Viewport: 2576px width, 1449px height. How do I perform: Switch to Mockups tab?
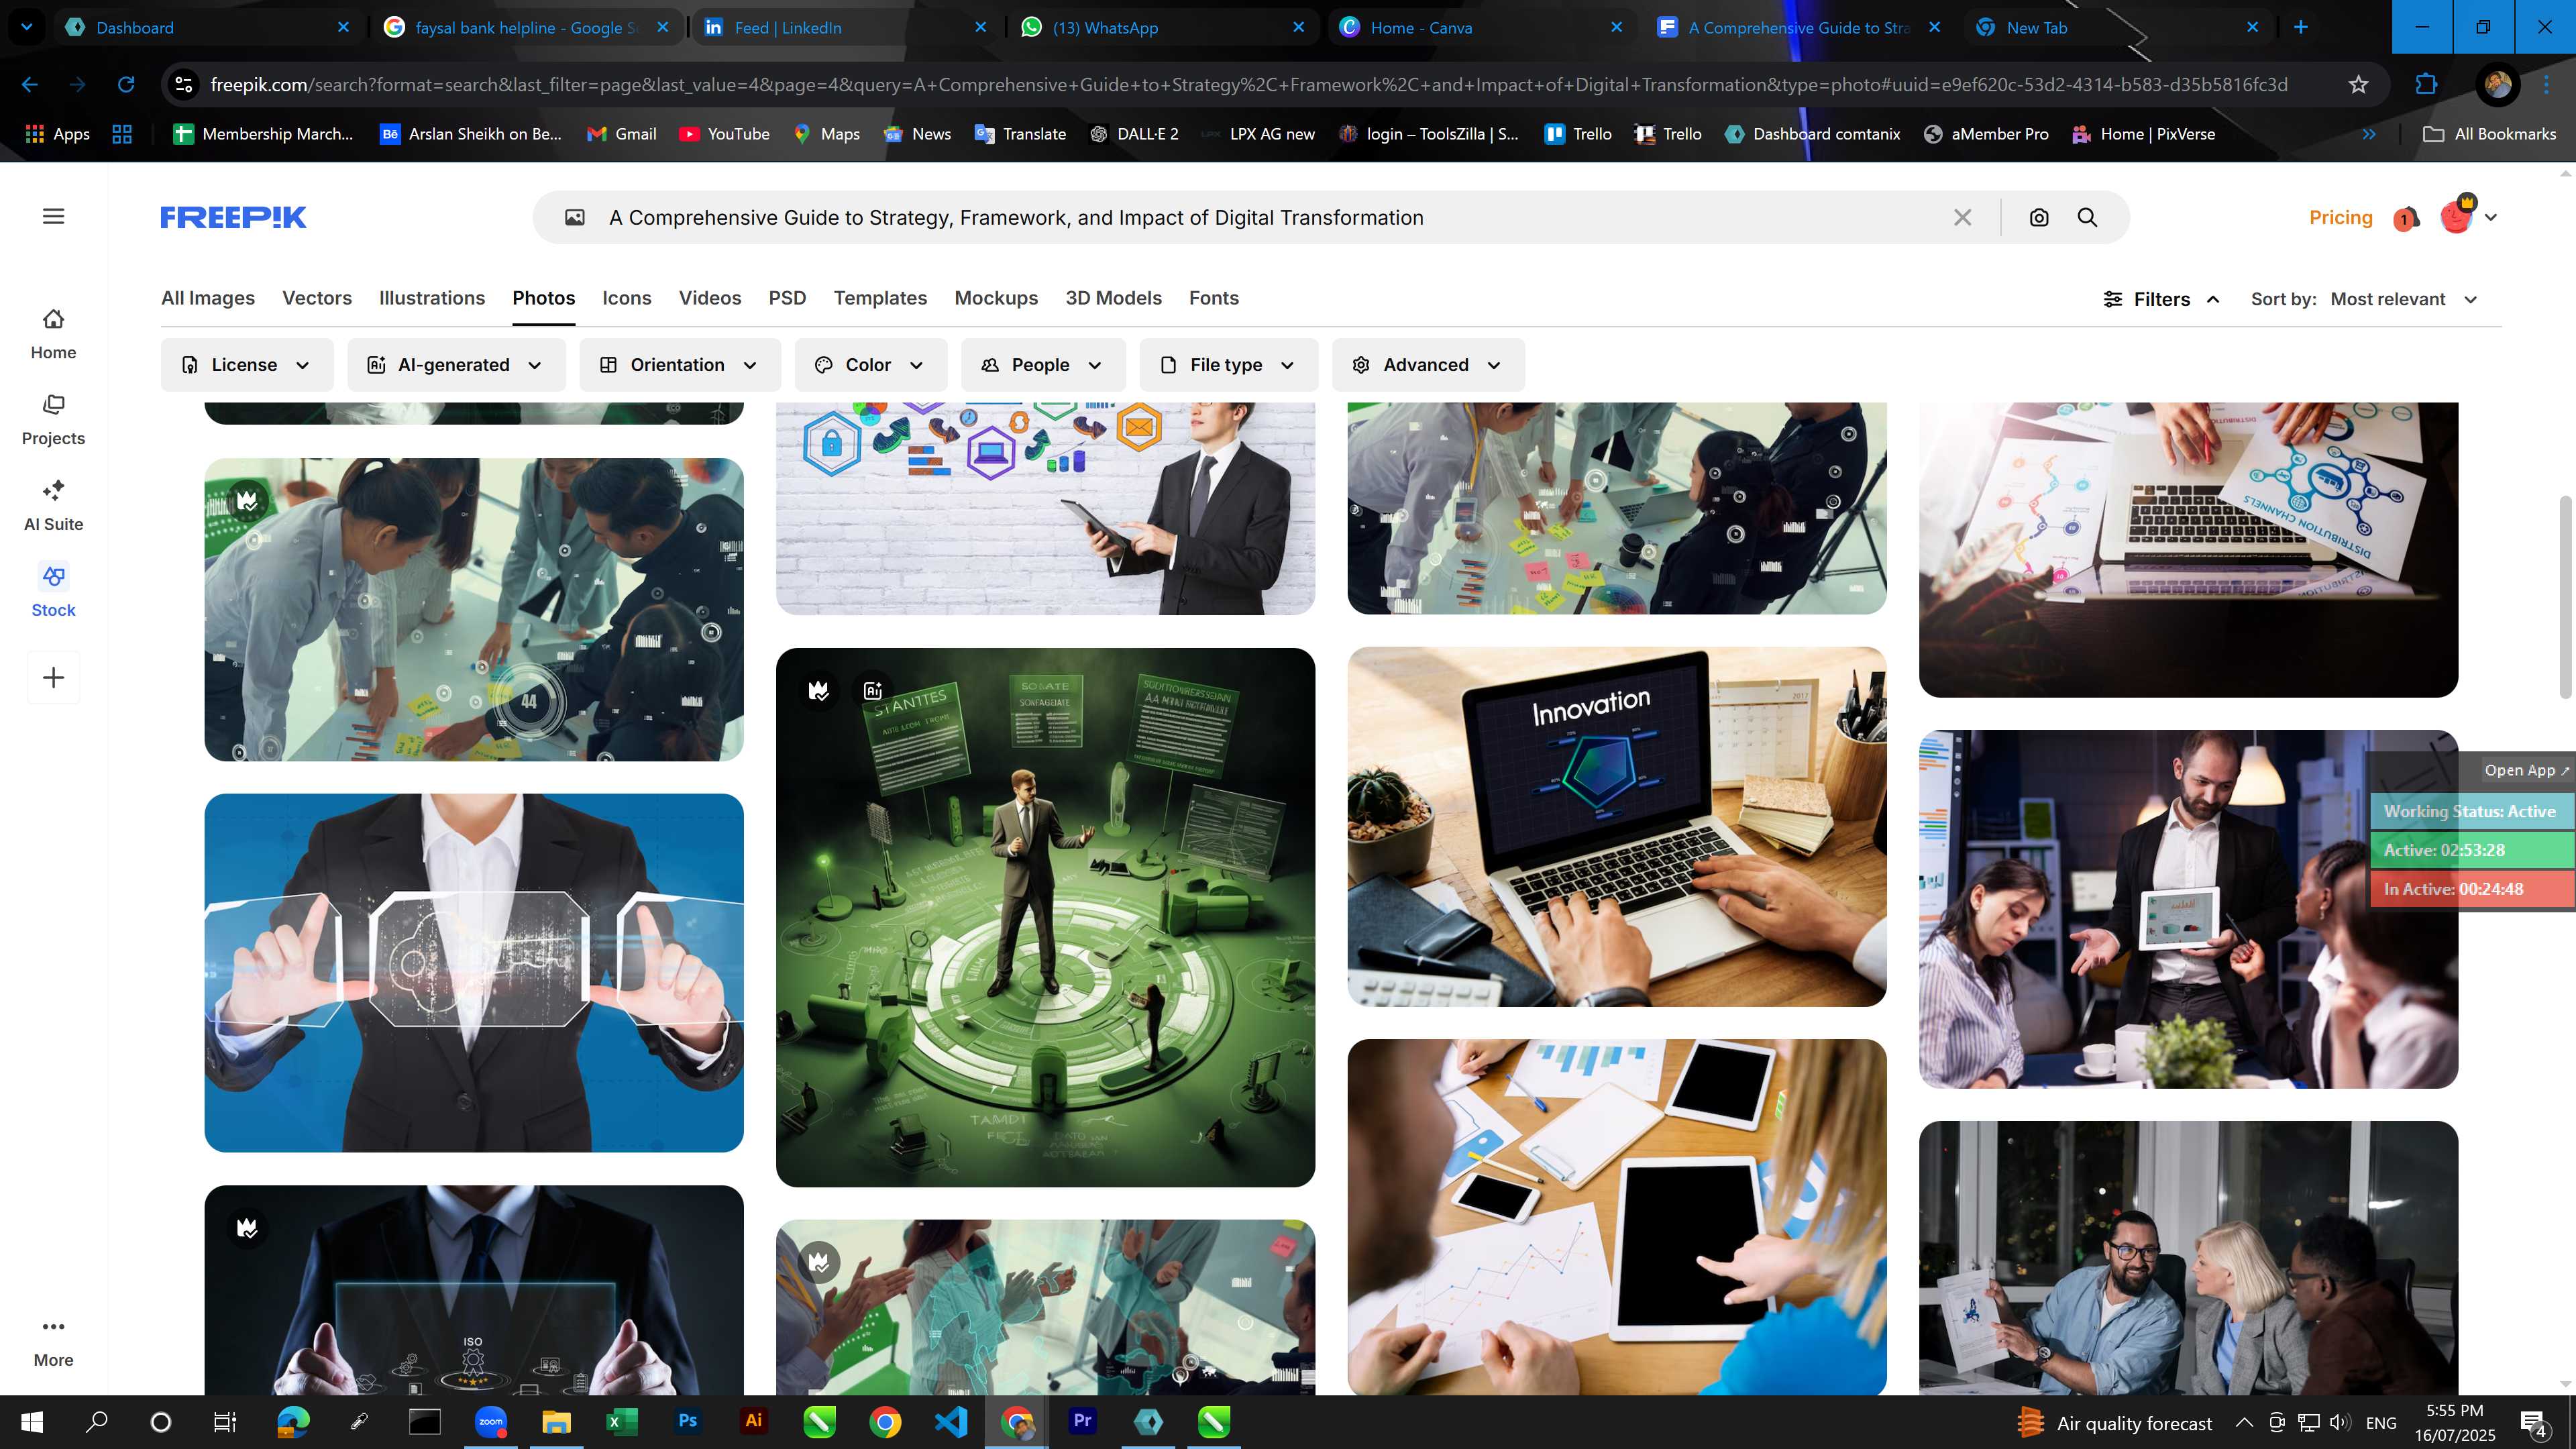[x=996, y=298]
